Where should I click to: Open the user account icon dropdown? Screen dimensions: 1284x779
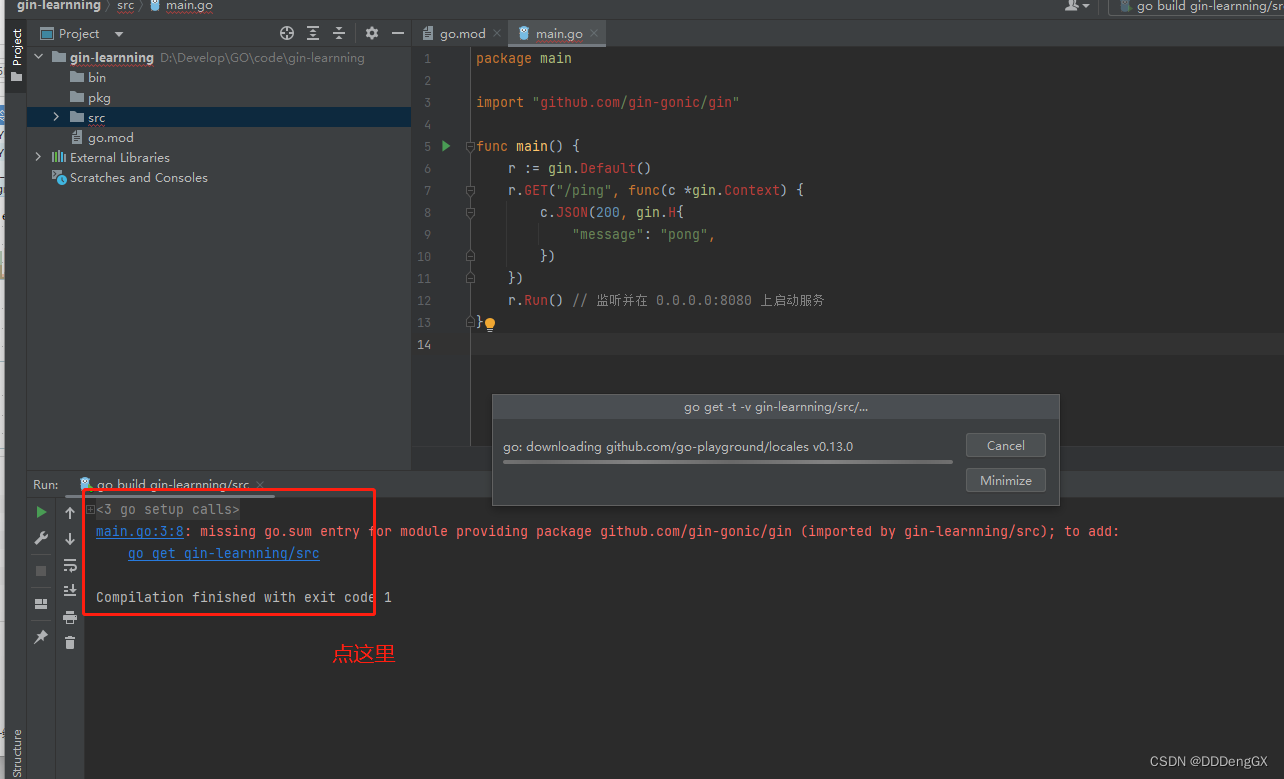tap(1077, 6)
